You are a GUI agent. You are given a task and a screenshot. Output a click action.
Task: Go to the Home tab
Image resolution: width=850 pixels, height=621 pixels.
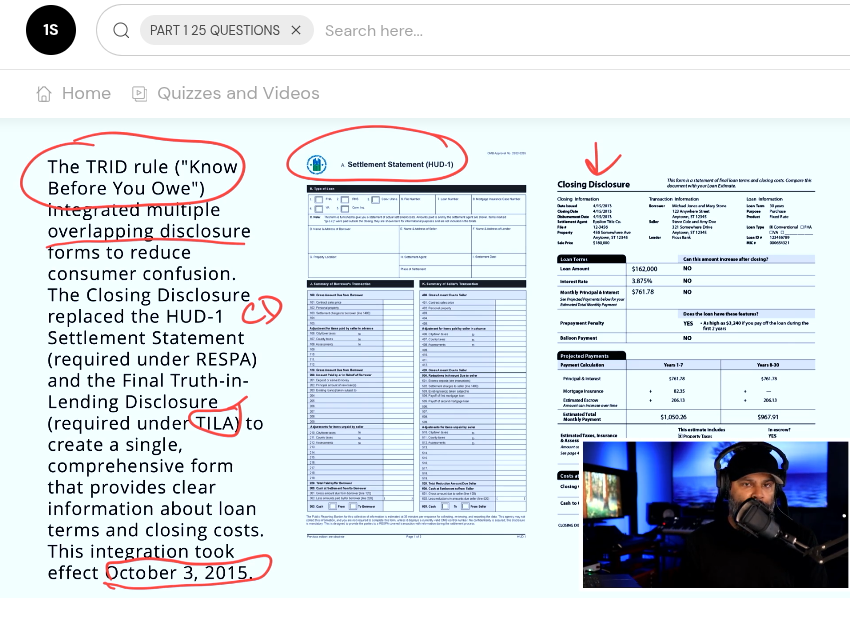click(x=85, y=94)
